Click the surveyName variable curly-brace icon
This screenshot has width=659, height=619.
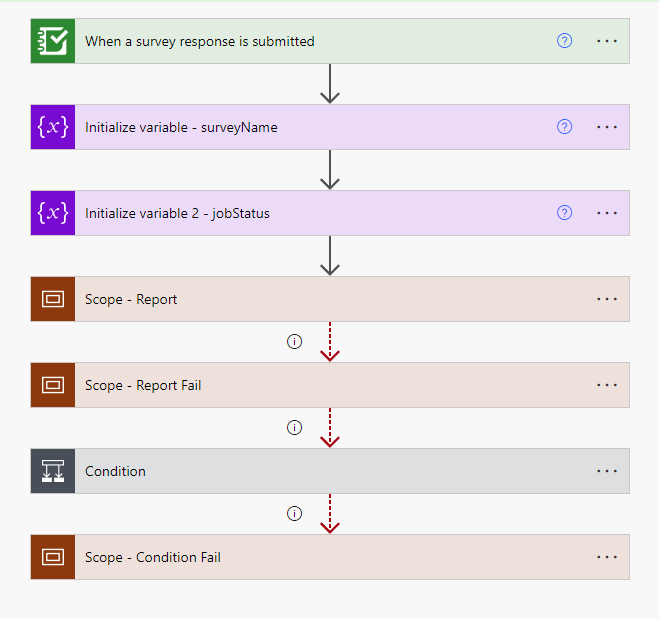52,127
